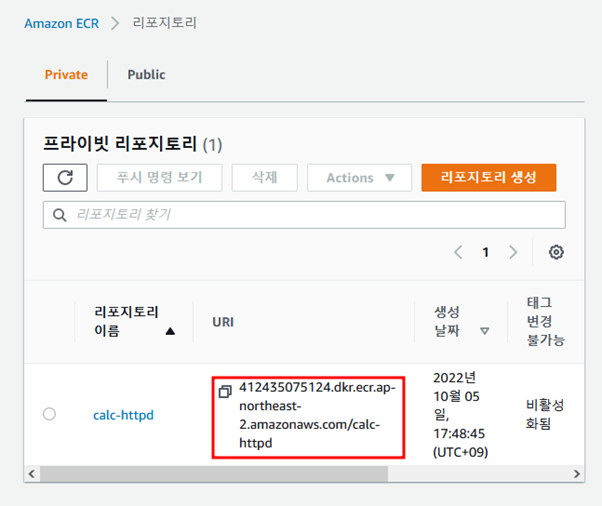The image size is (602, 506).
Task: Go to the previous page arrow
Action: [458, 252]
